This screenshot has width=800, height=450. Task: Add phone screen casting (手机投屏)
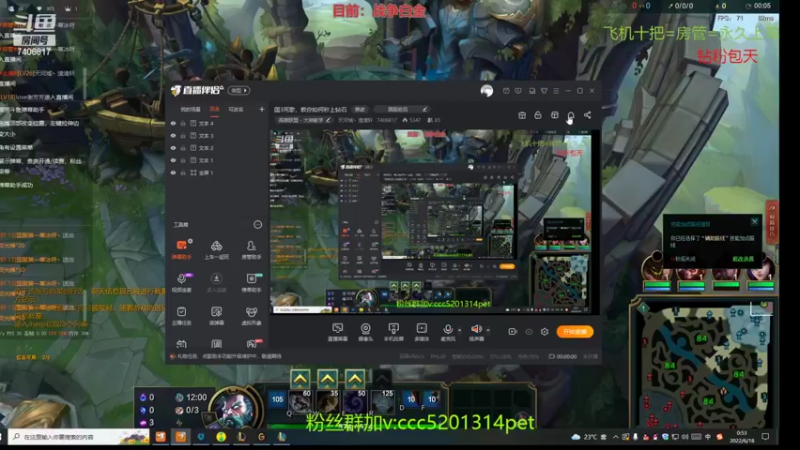click(393, 332)
